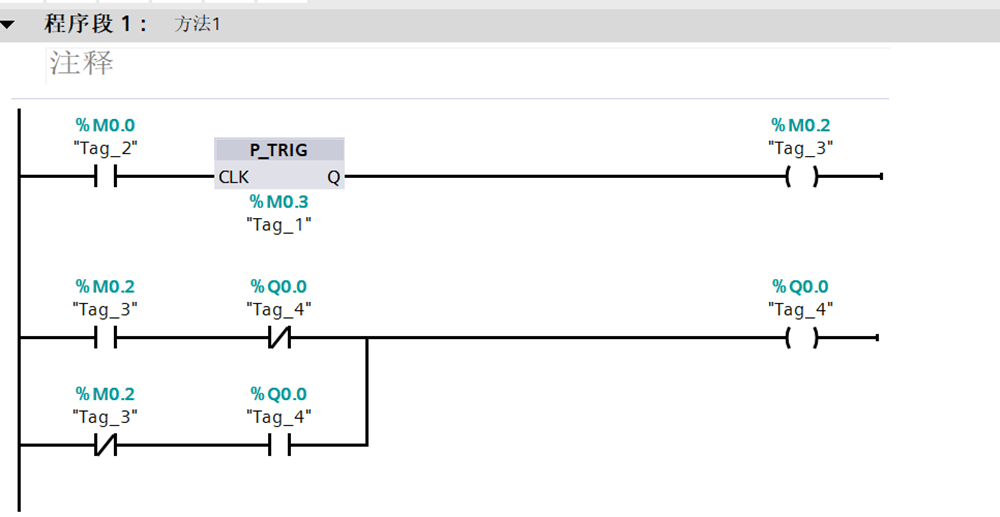Click the Q output of P_TRIG
This screenshot has width=1000, height=517.
332,178
